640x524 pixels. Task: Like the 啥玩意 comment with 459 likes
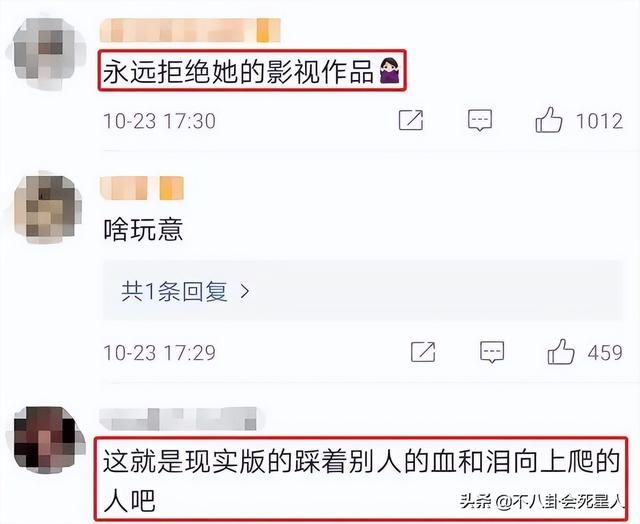561,352
